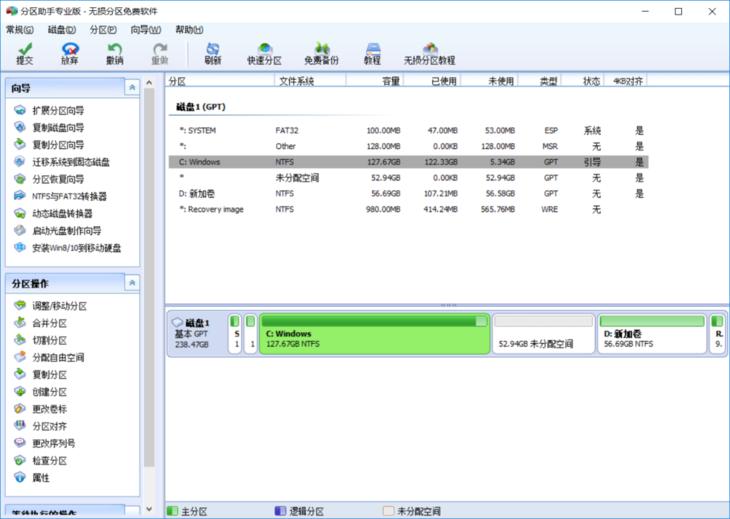This screenshot has width=730, height=519.
Task: Collapse the 向导 panel
Action: (x=132, y=88)
